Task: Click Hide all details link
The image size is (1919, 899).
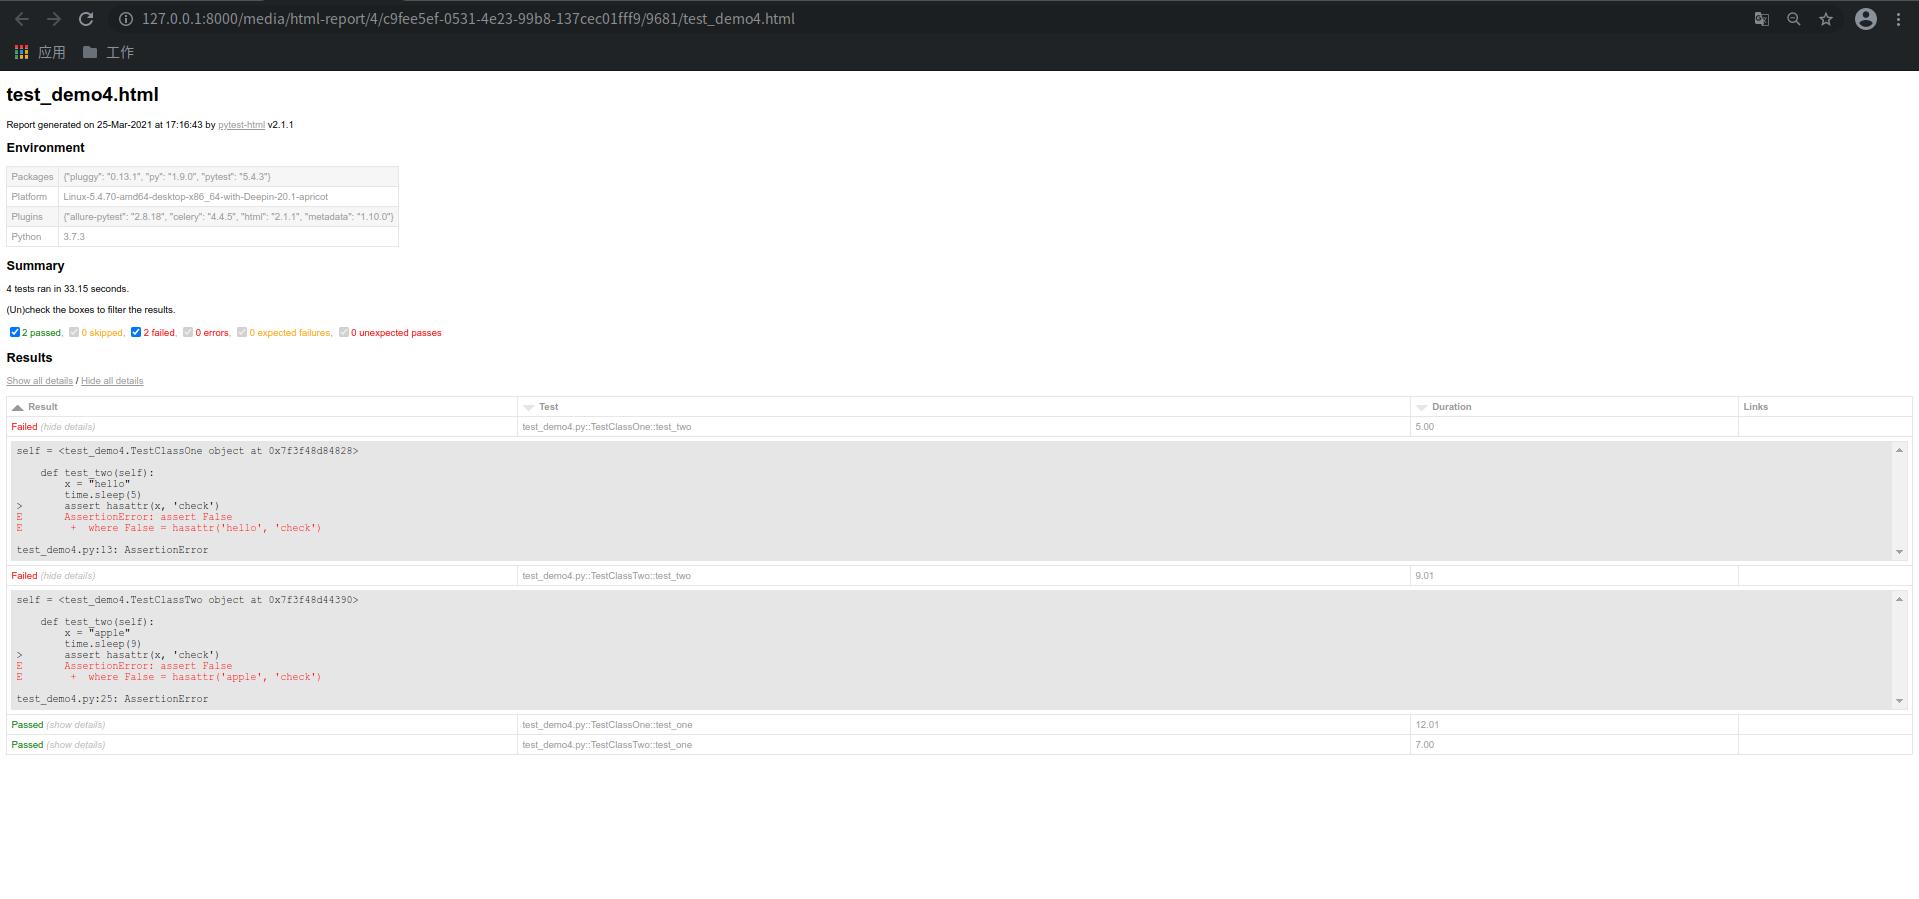Action: [x=112, y=381]
